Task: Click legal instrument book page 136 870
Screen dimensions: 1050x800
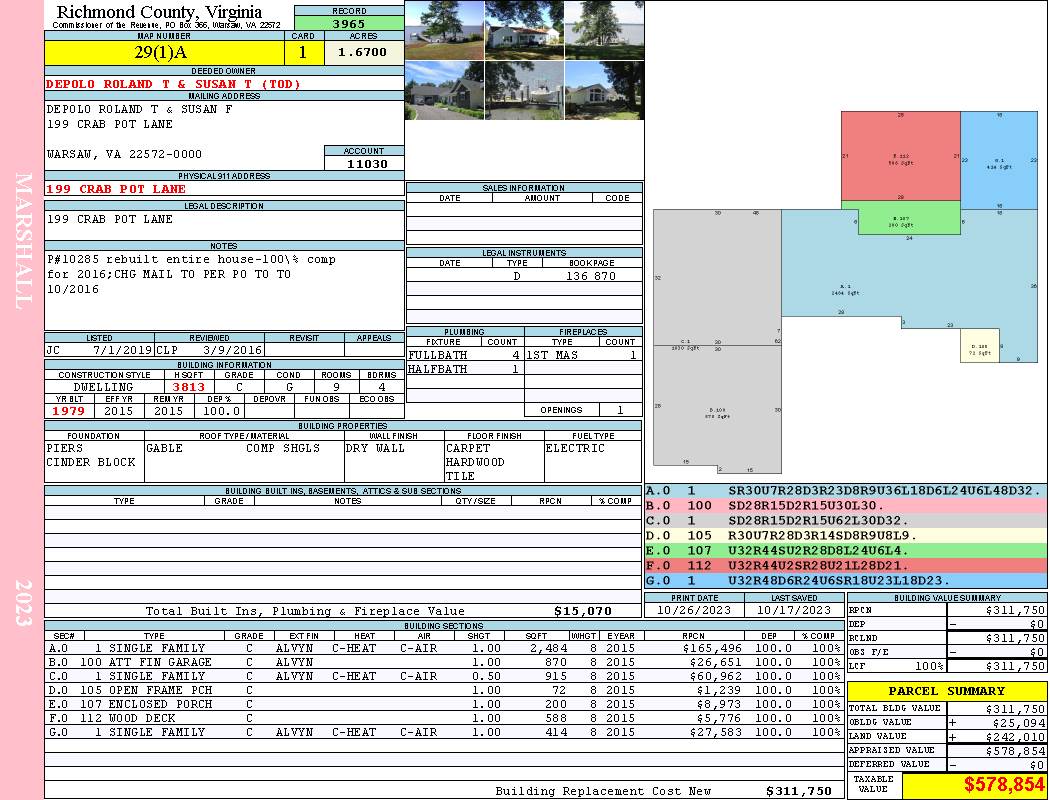Action: click(x=591, y=276)
